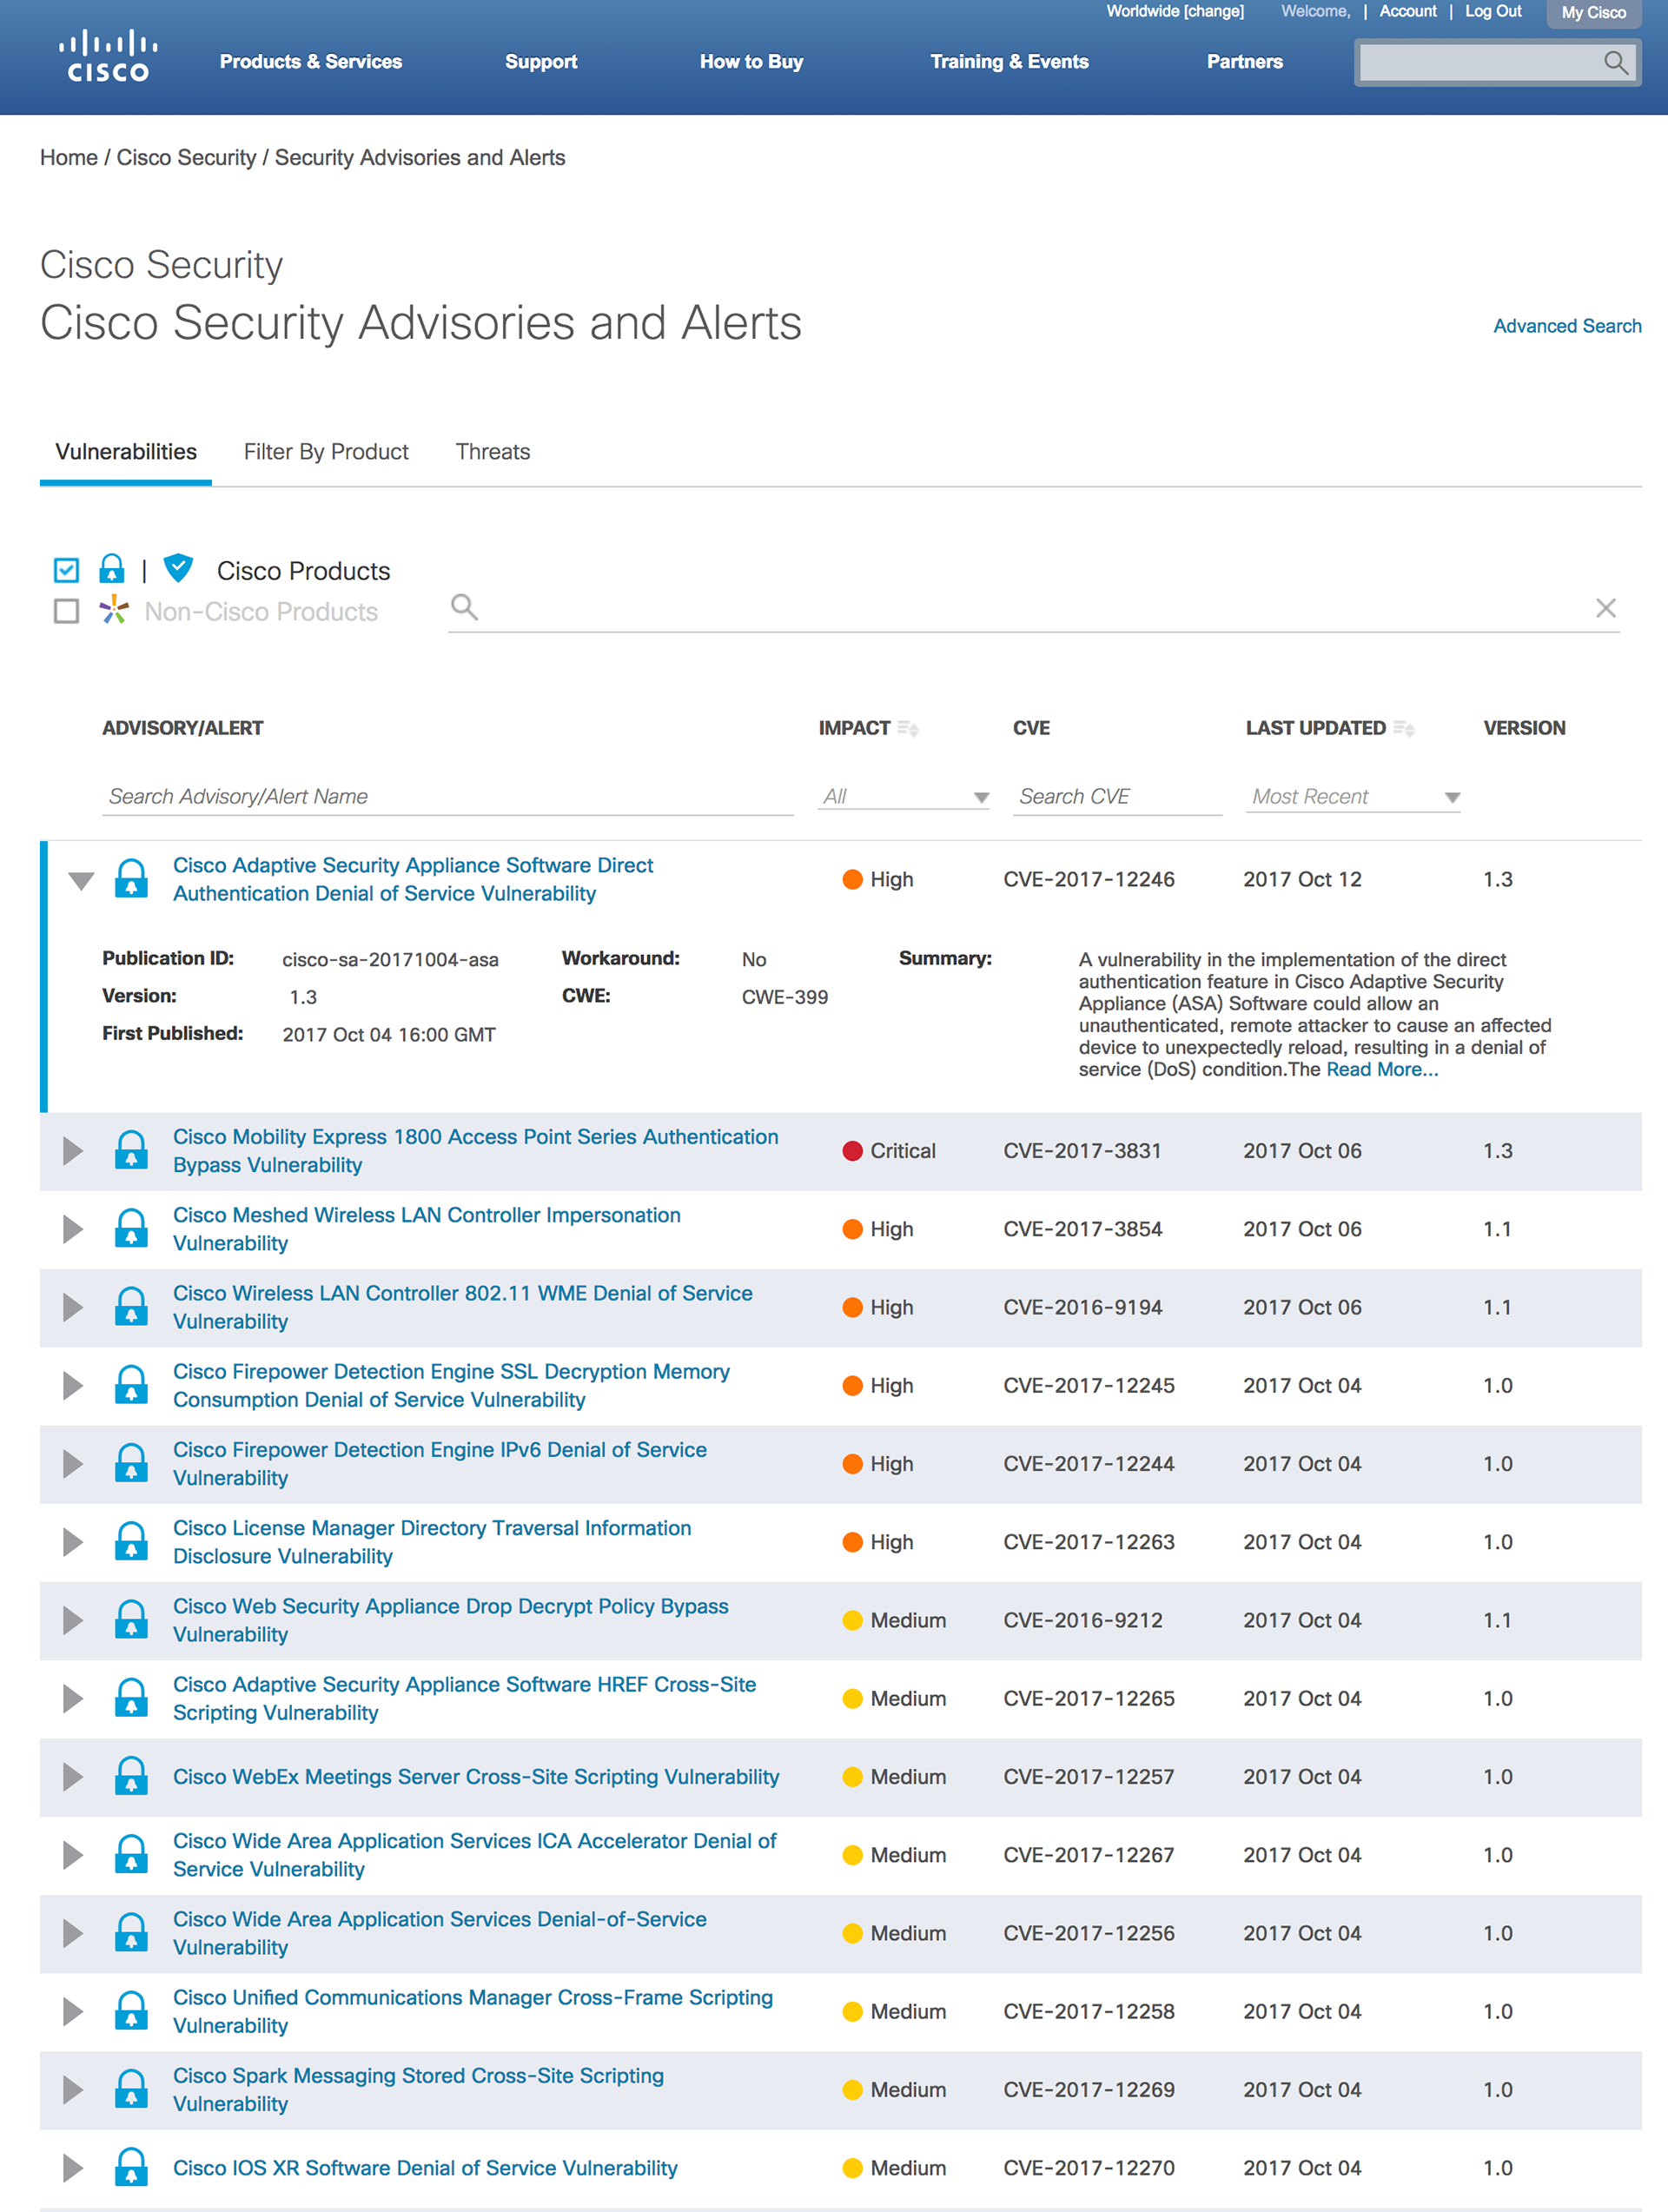
Task: Open the Partners menu
Action: pyautogui.click(x=1244, y=62)
